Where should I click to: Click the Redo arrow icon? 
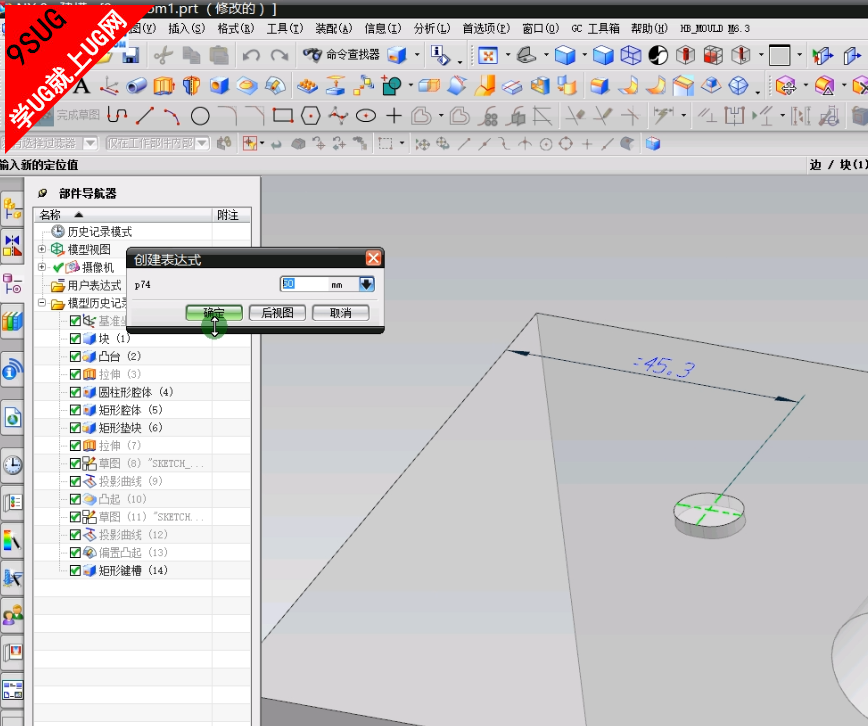pos(280,55)
